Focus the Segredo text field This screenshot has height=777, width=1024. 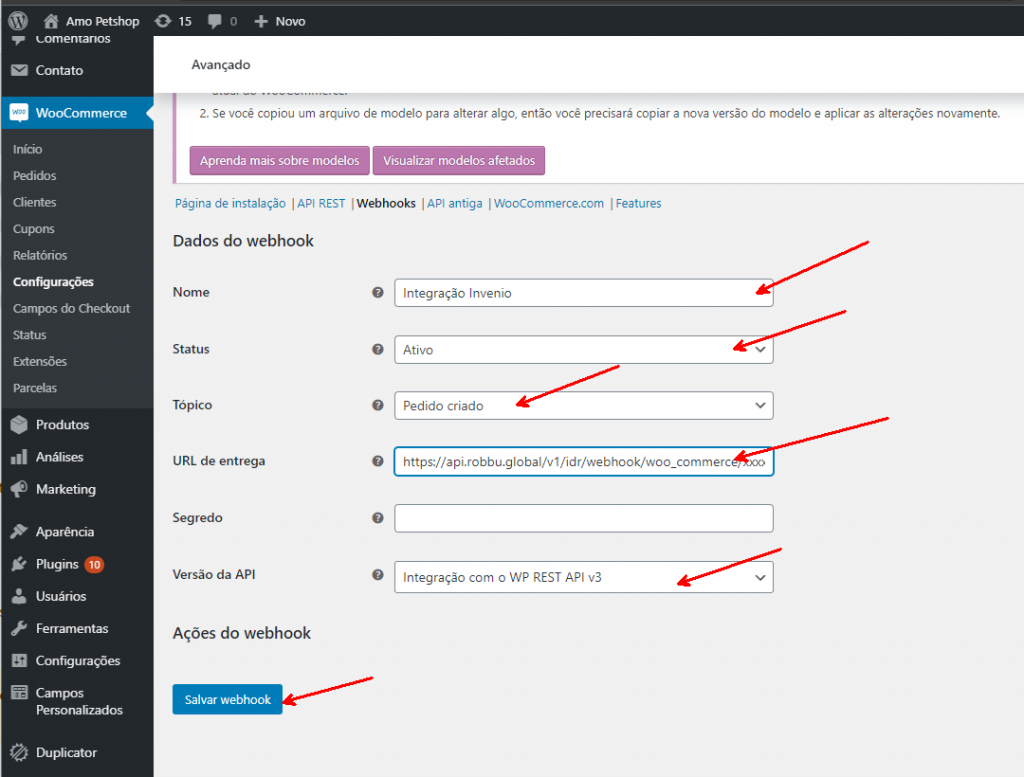[583, 518]
